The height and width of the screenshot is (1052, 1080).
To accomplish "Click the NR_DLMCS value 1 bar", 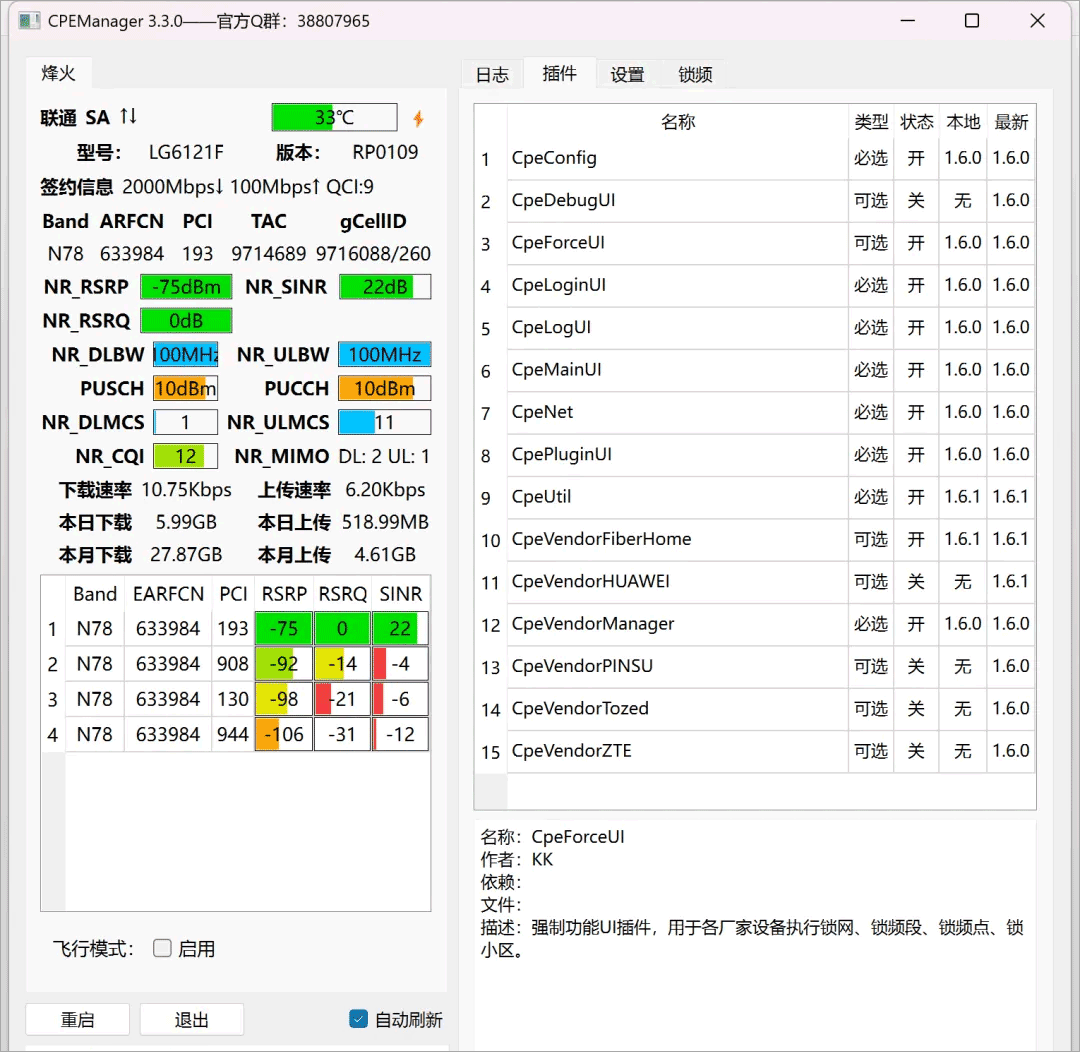I will tap(185, 422).
